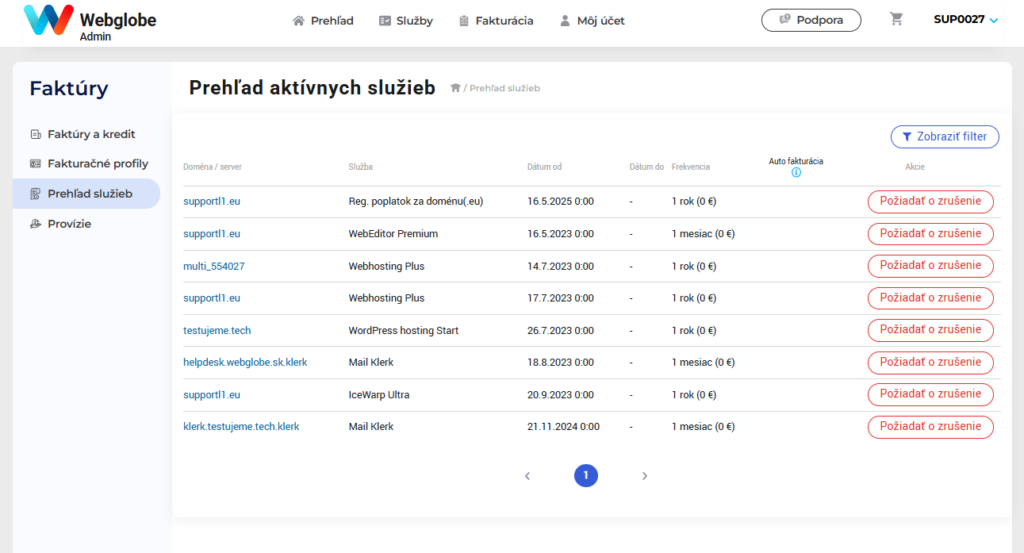Click the Auto fakturácia info icon

(796, 172)
